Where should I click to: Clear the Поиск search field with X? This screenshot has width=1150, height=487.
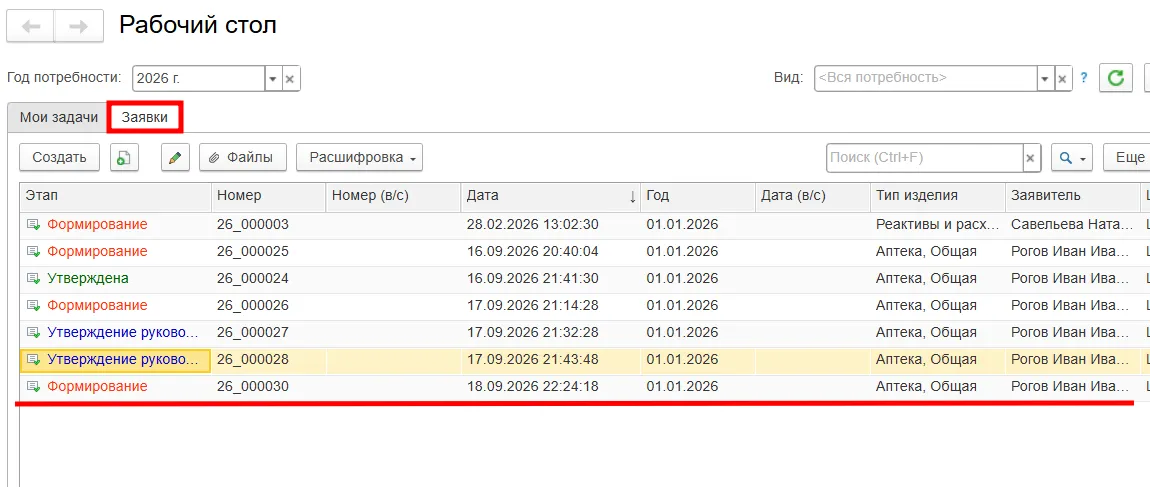click(1030, 158)
